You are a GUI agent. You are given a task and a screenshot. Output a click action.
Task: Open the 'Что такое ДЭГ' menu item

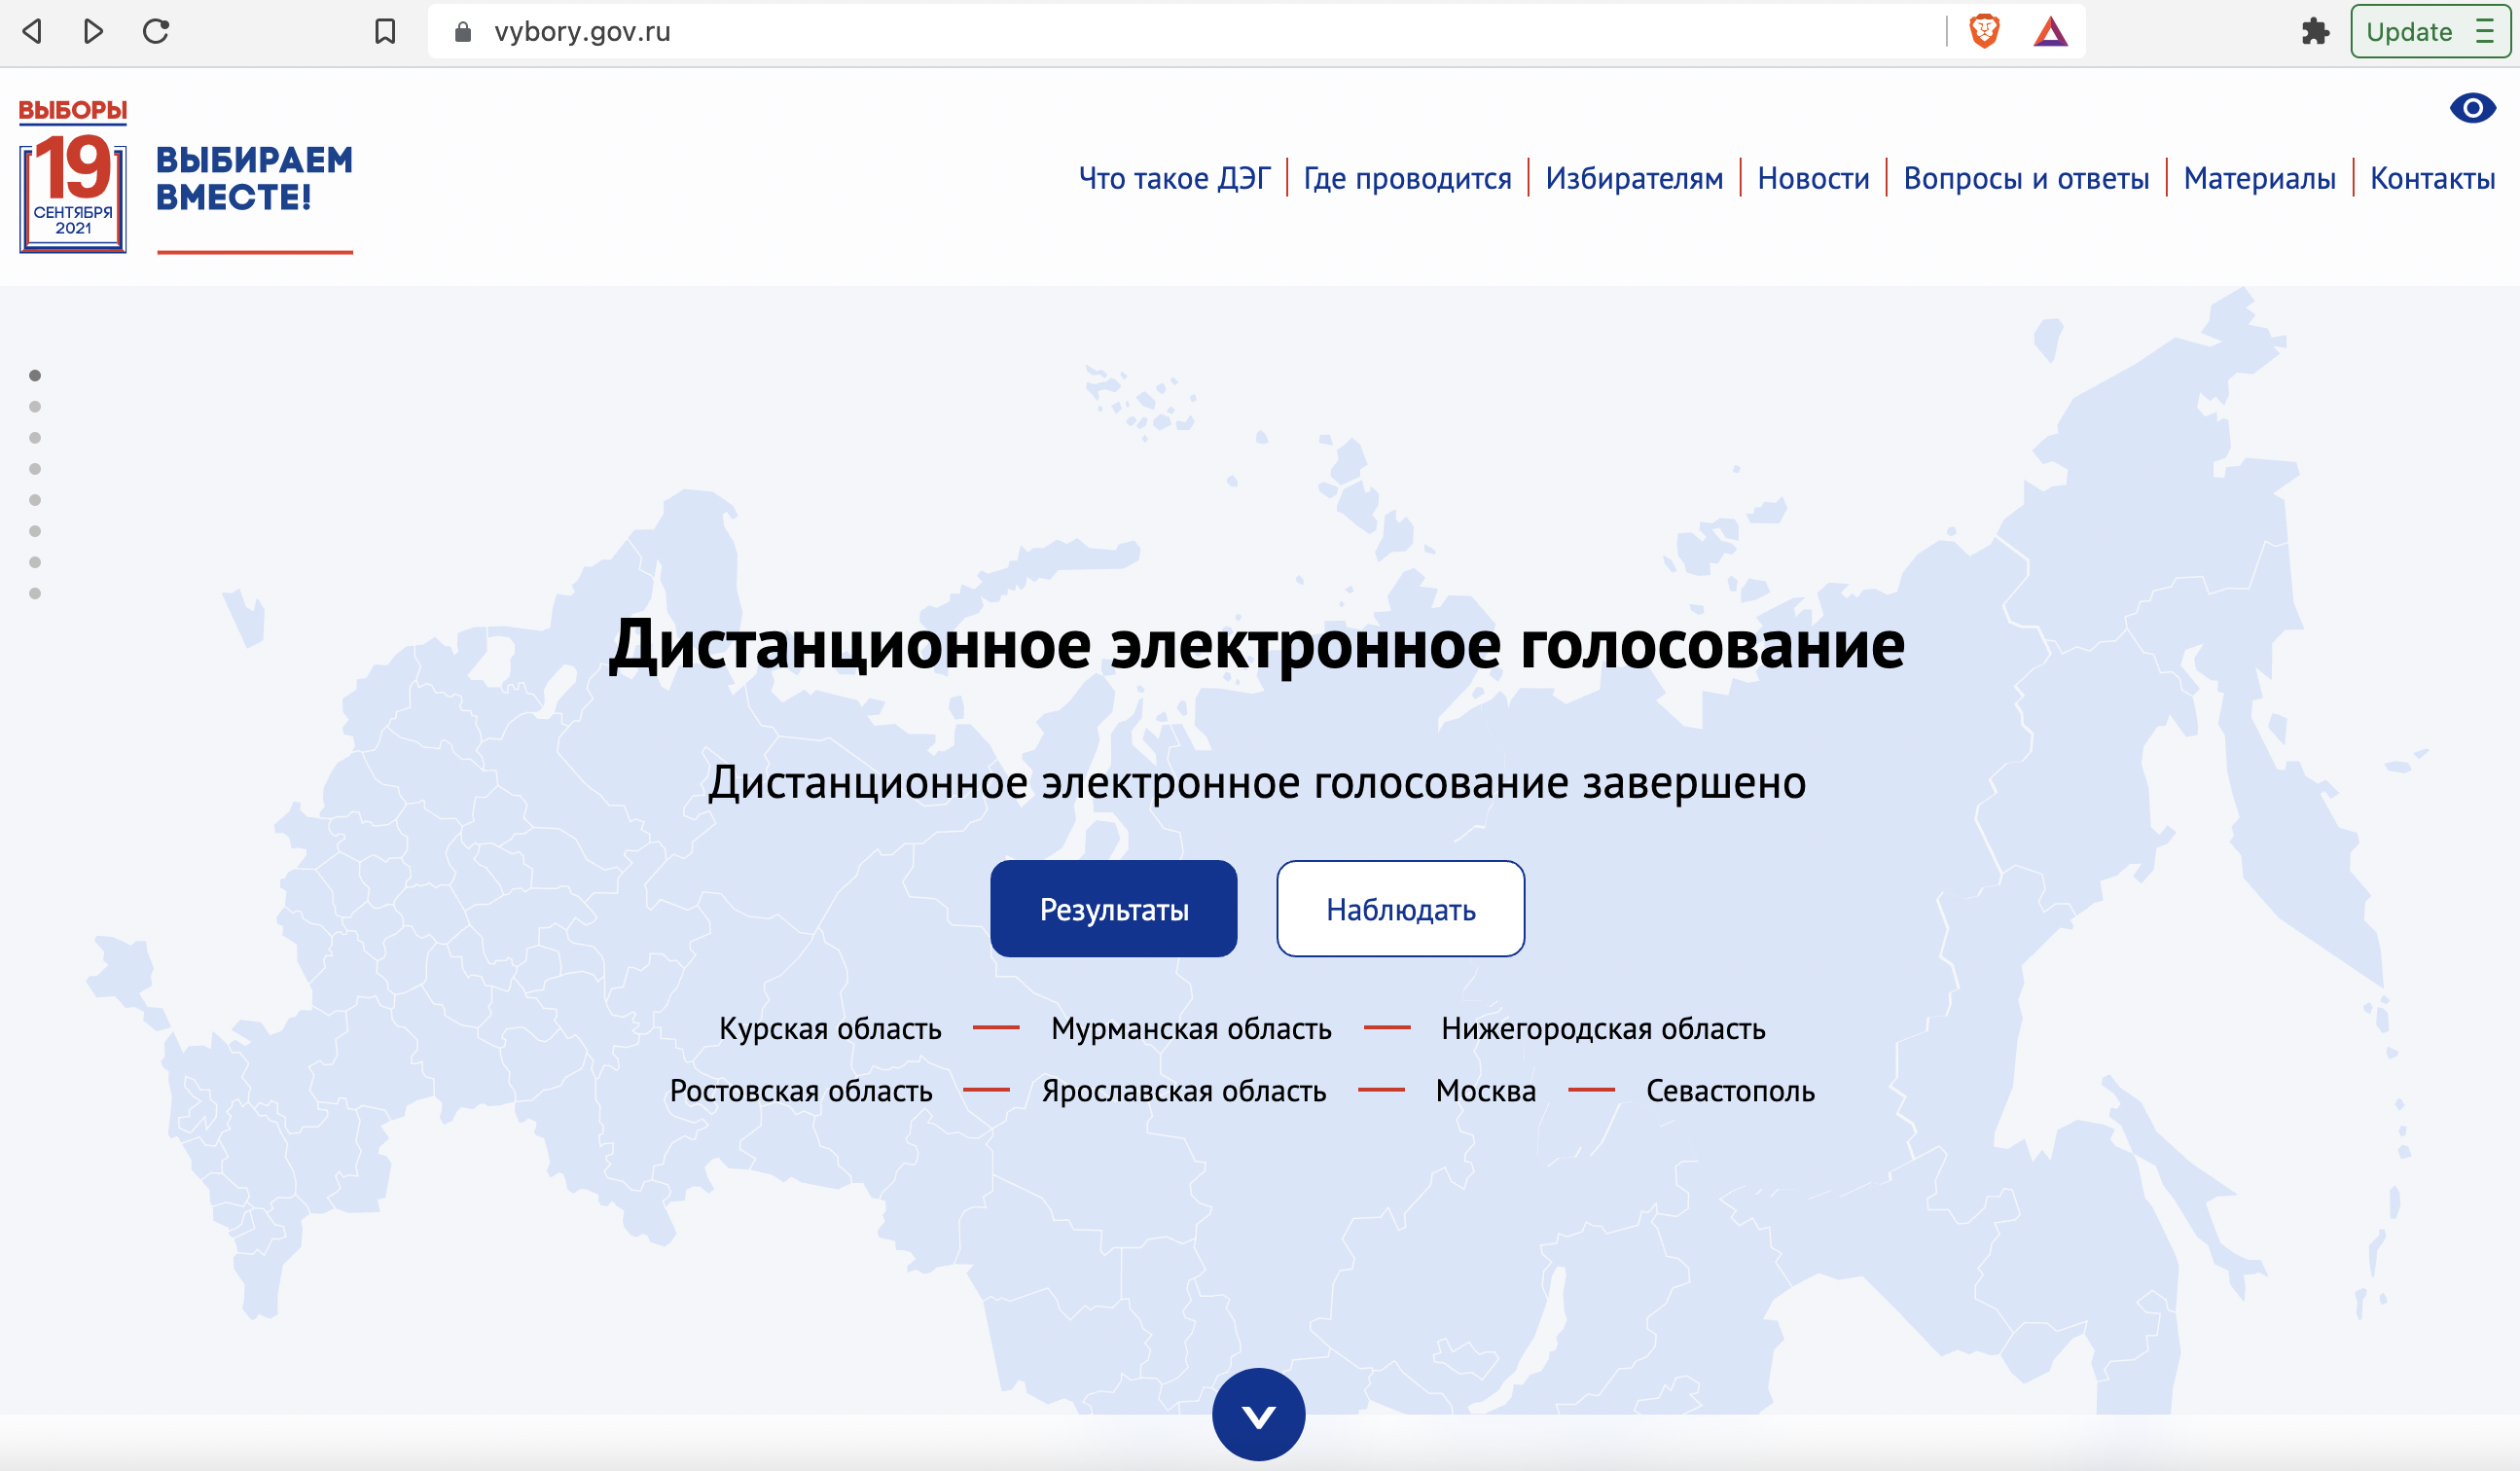1174,178
